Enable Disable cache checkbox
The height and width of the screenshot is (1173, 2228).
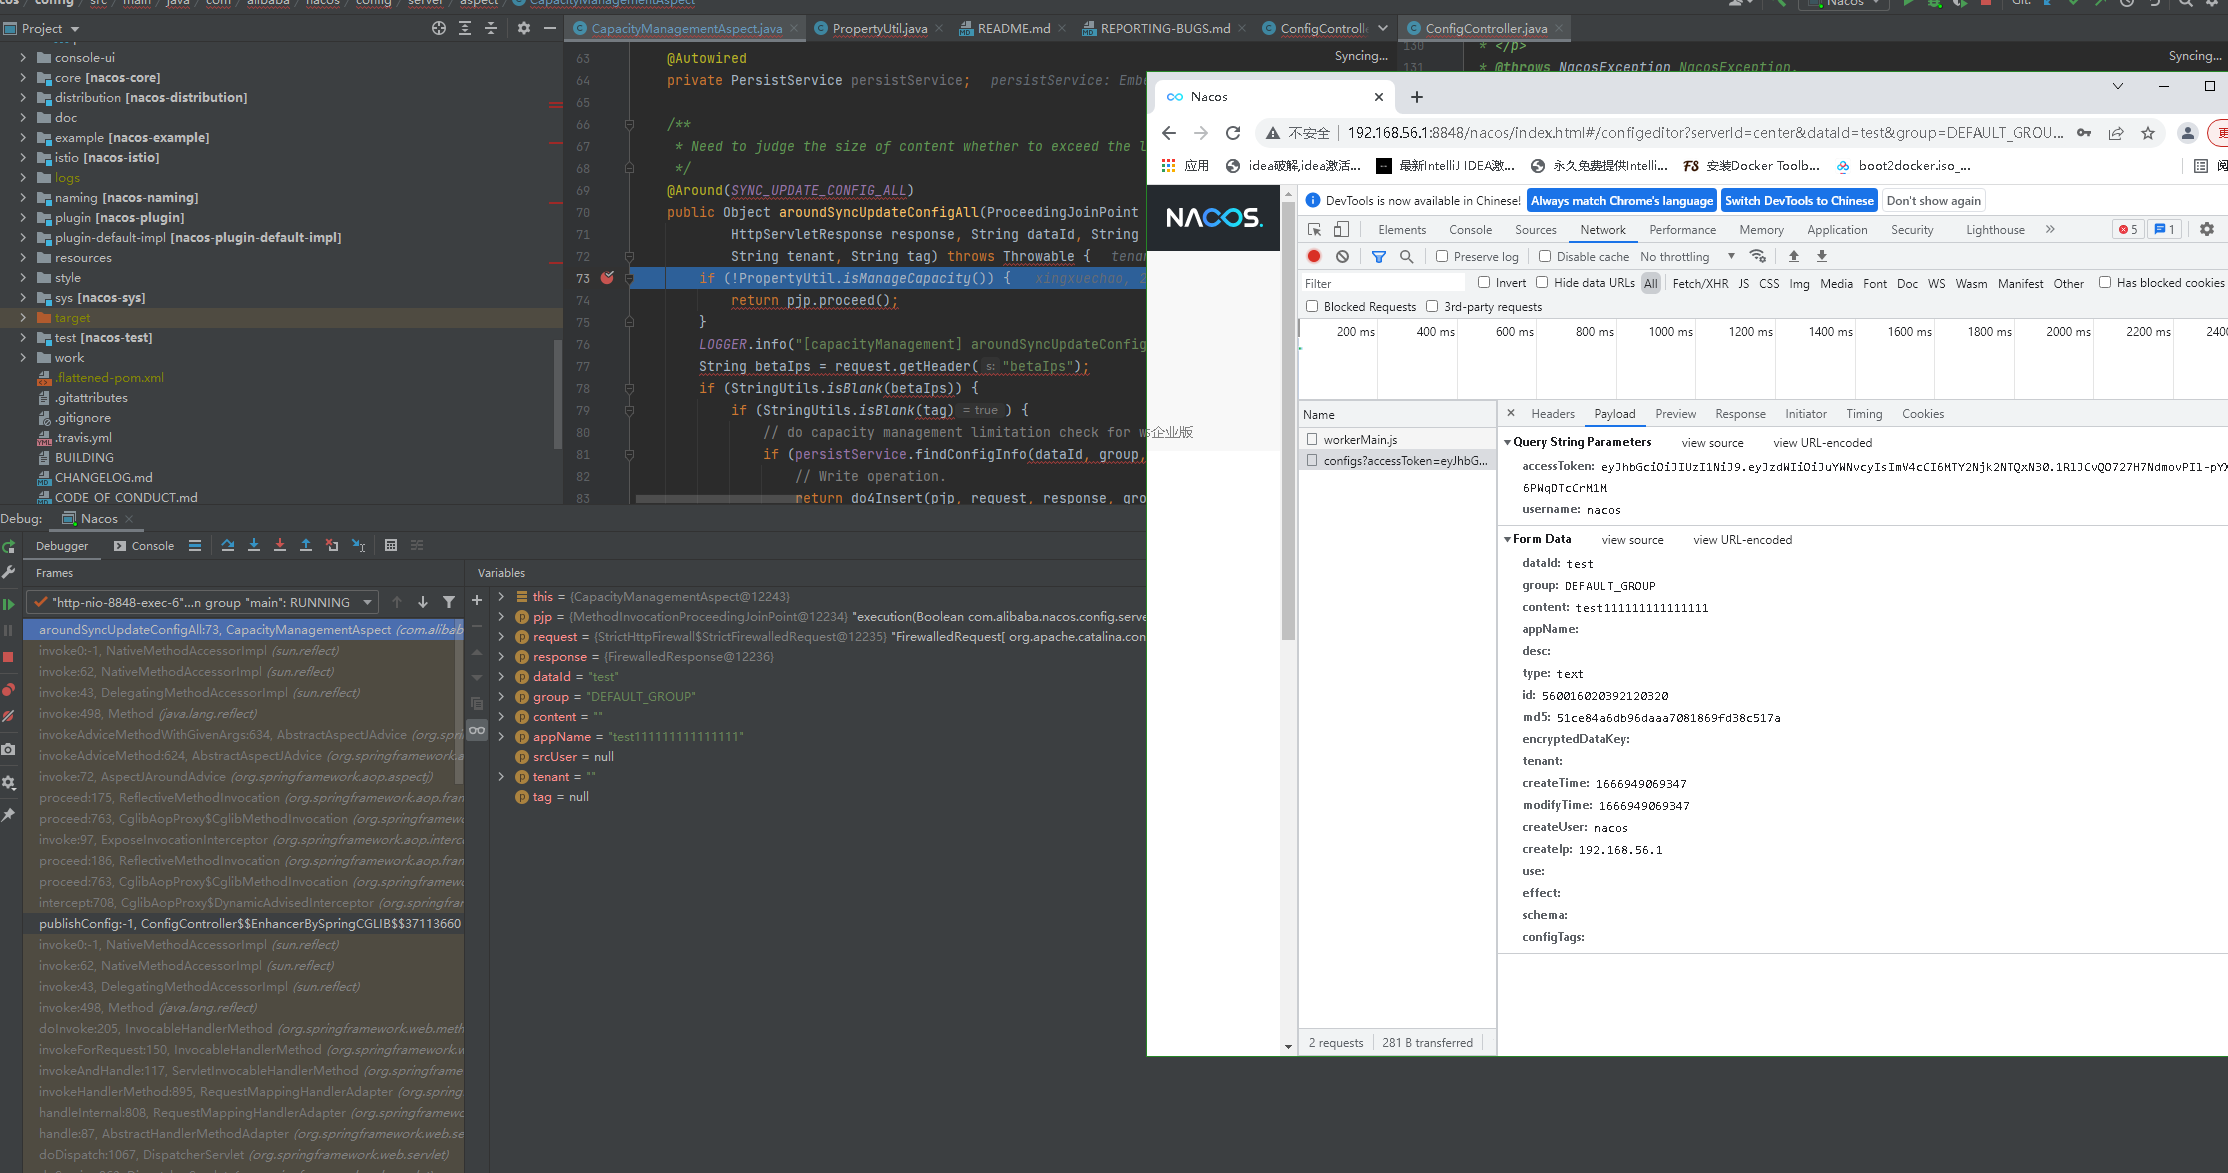(1545, 257)
